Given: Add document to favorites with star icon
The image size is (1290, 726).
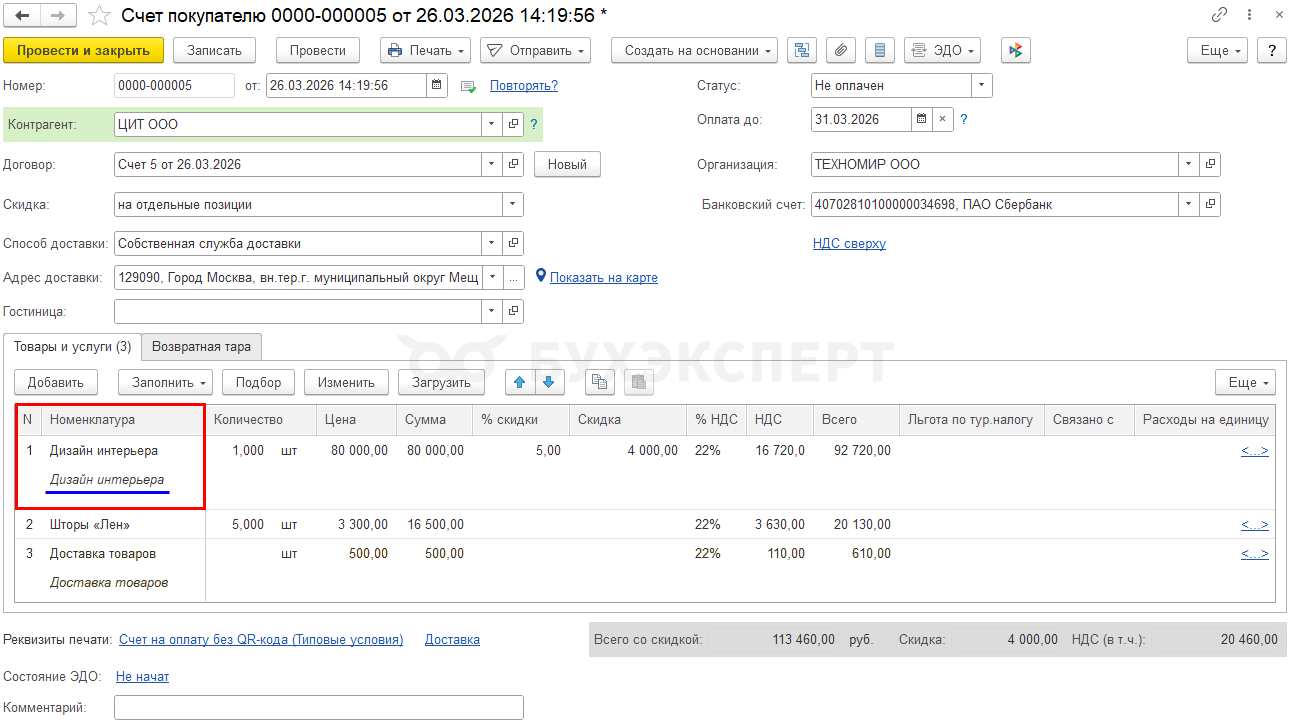Looking at the screenshot, I should pos(99,15).
